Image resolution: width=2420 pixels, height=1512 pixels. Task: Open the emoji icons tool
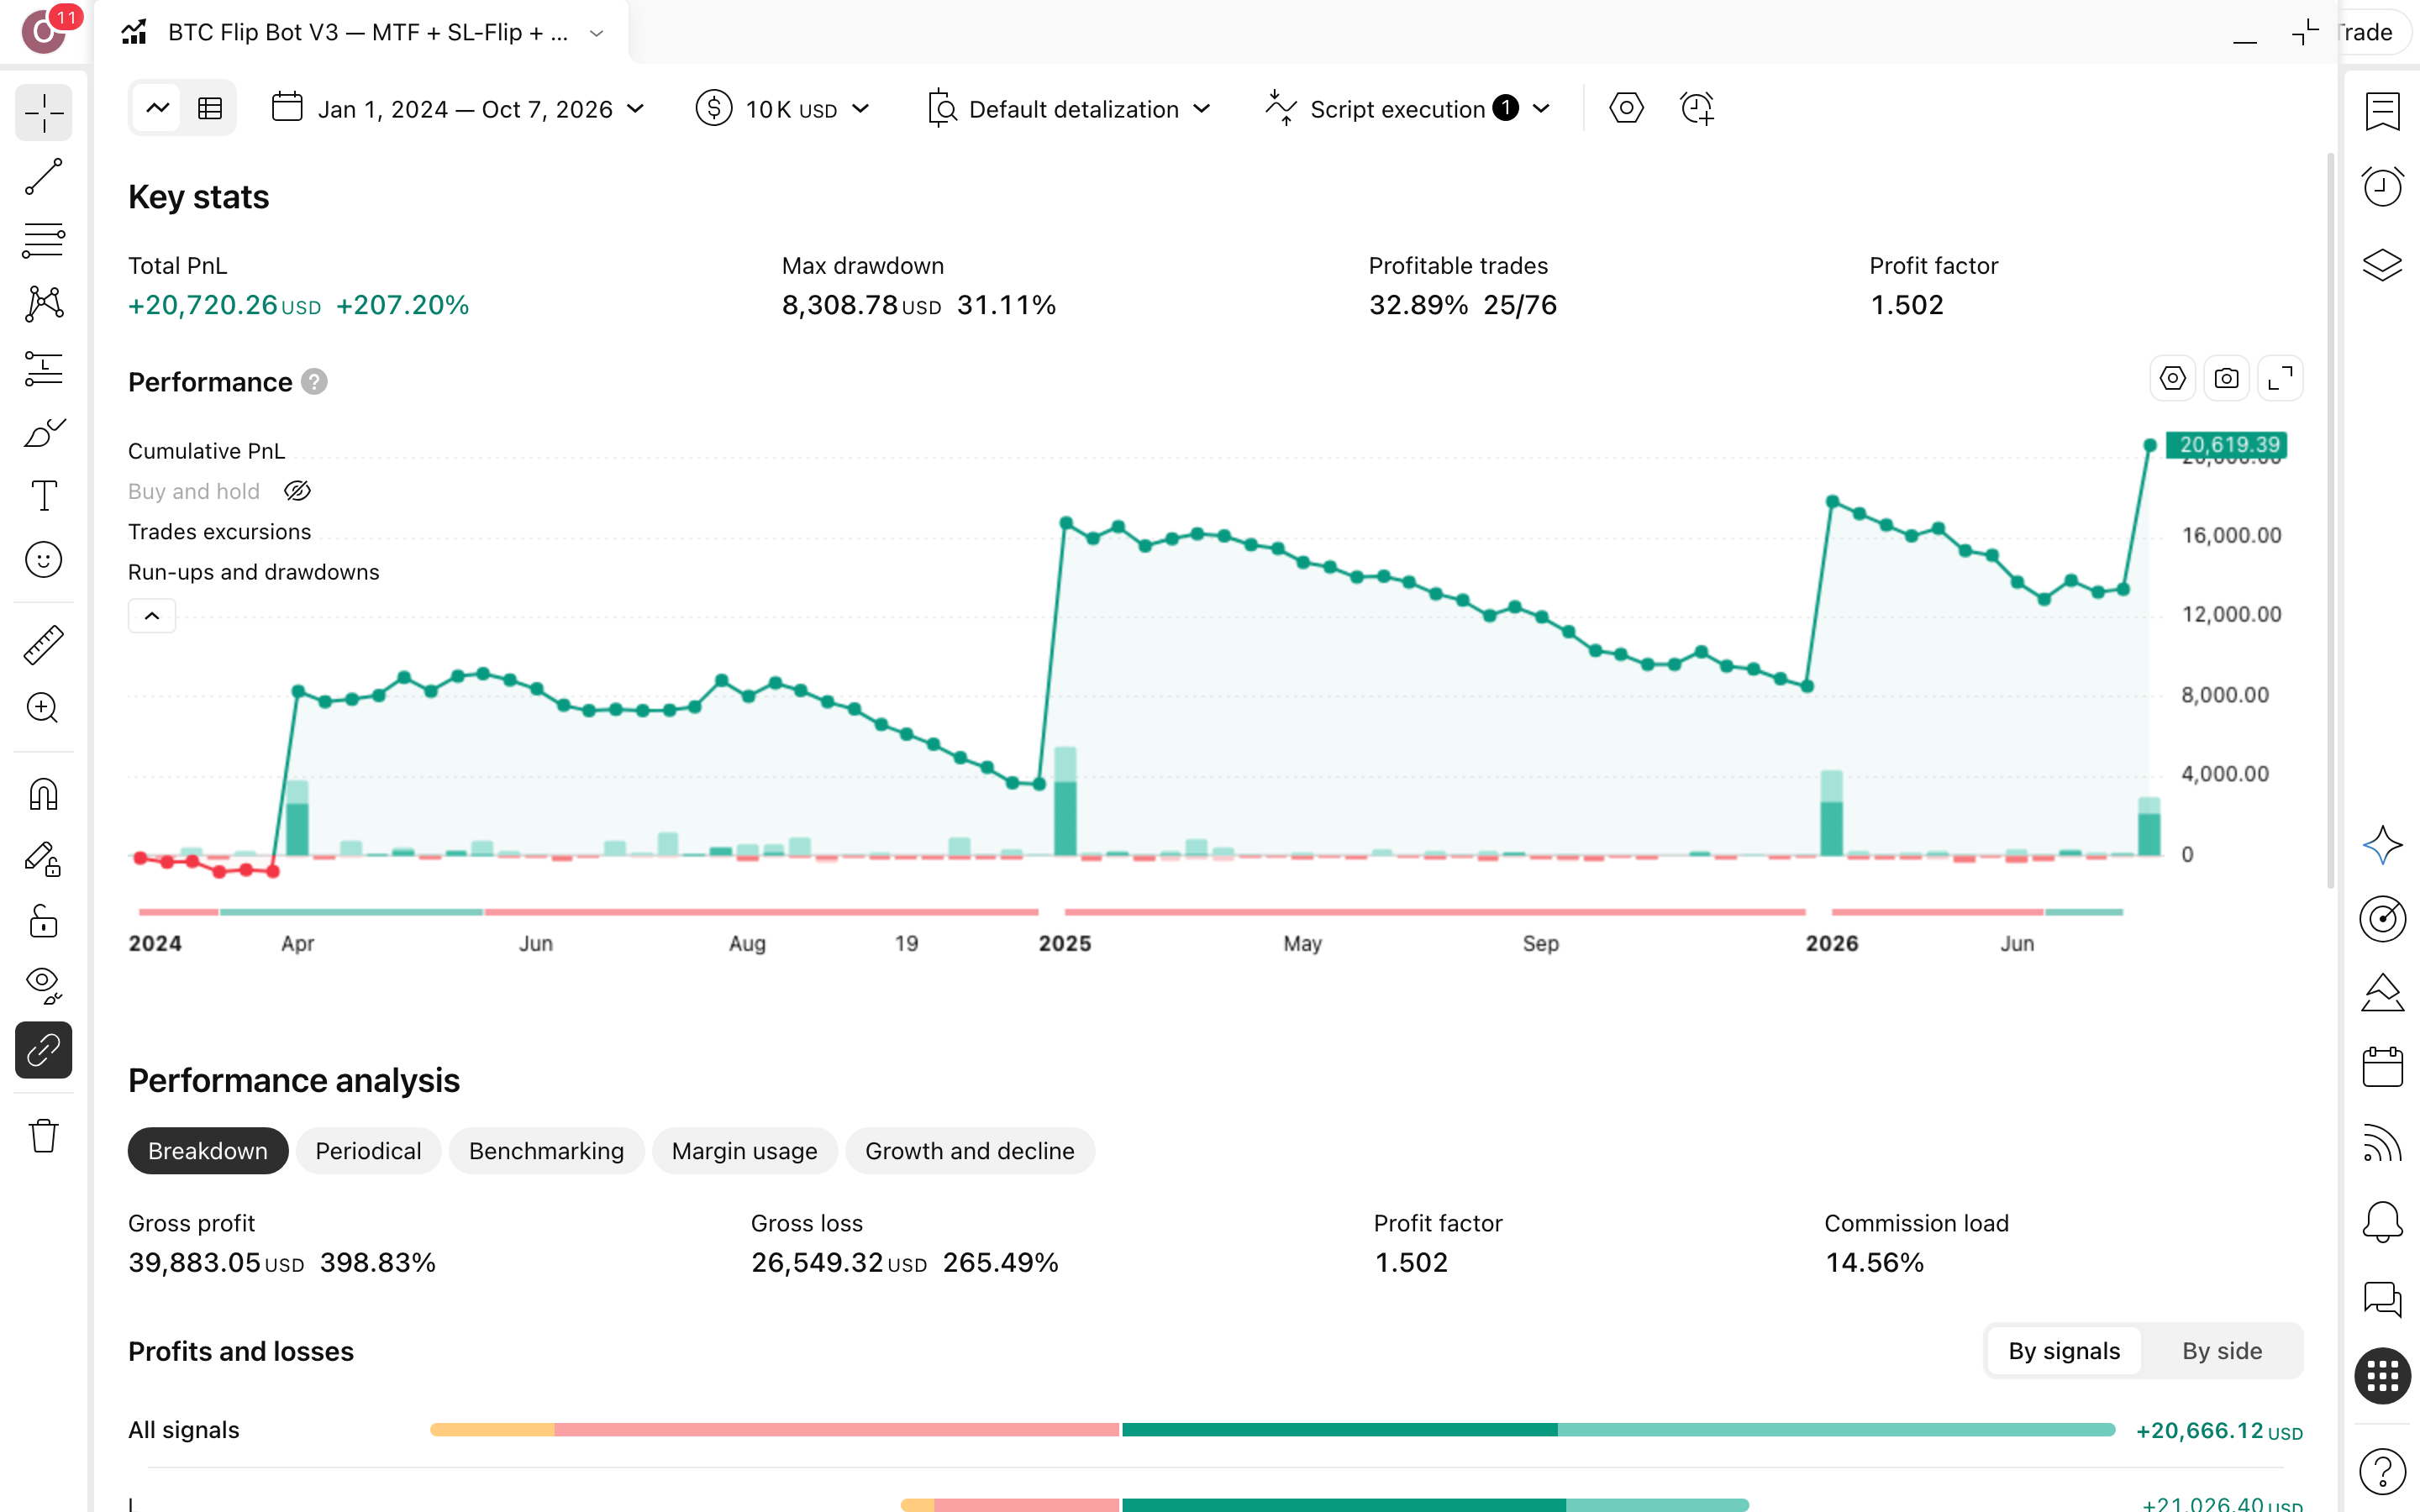[43, 560]
